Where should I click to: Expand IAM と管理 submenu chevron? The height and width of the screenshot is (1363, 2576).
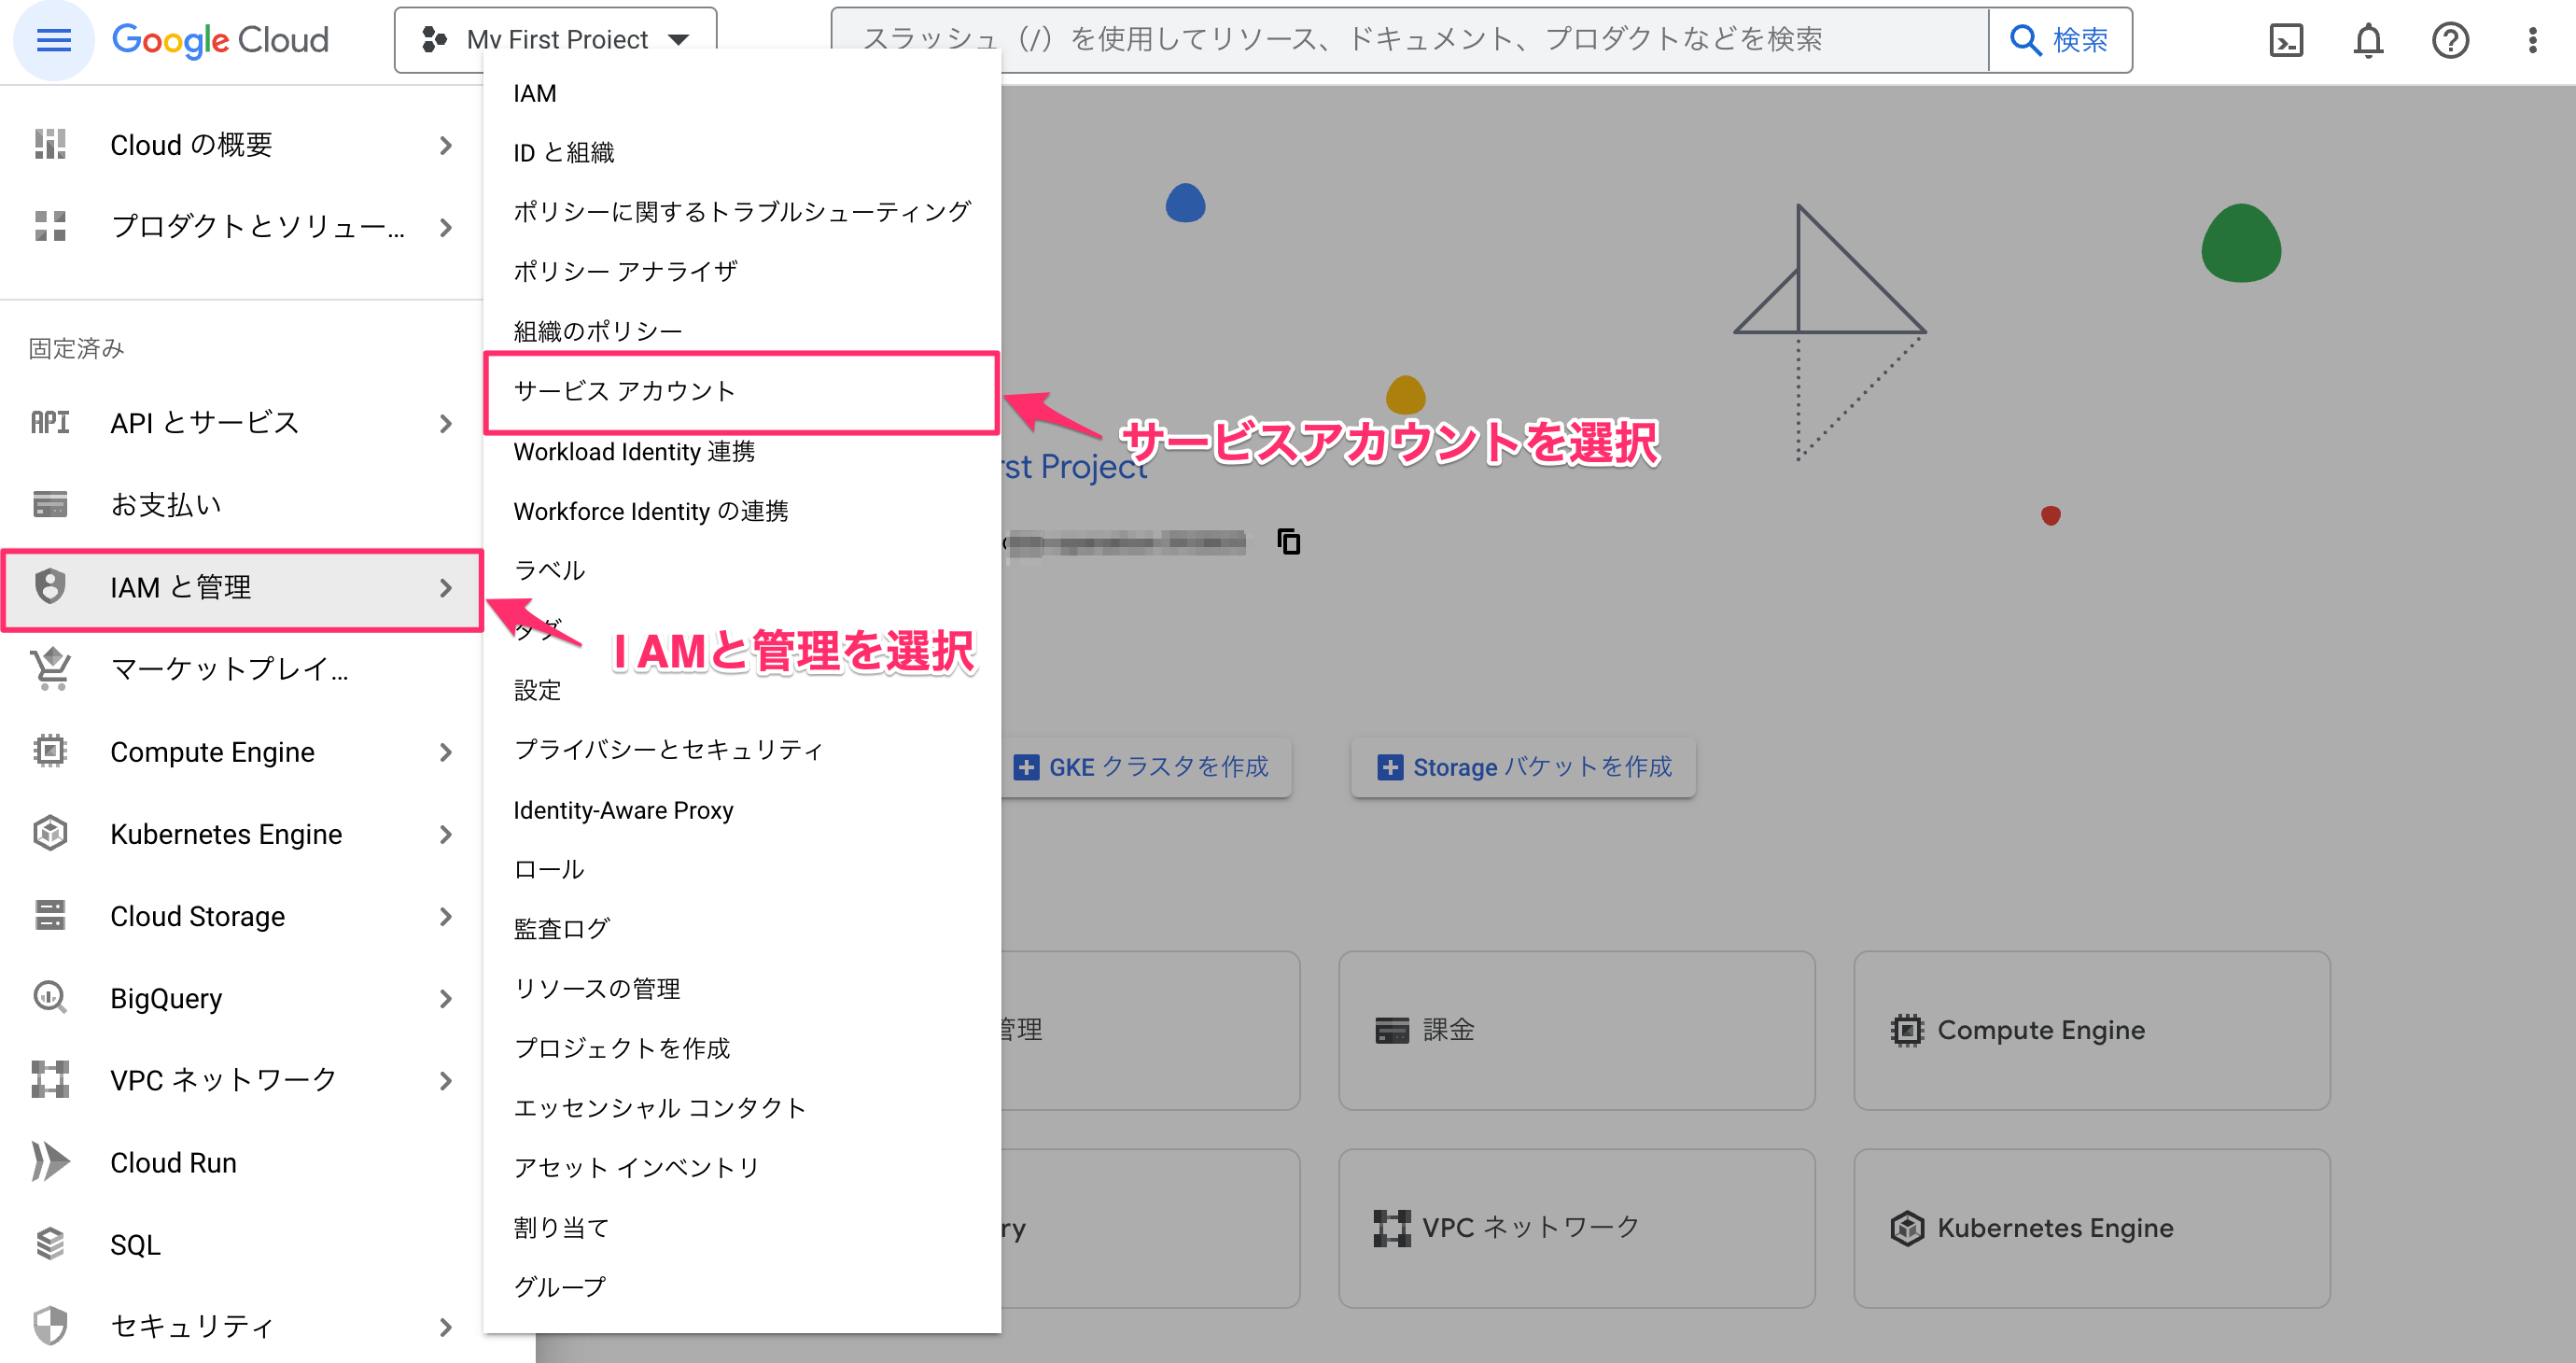(x=446, y=588)
